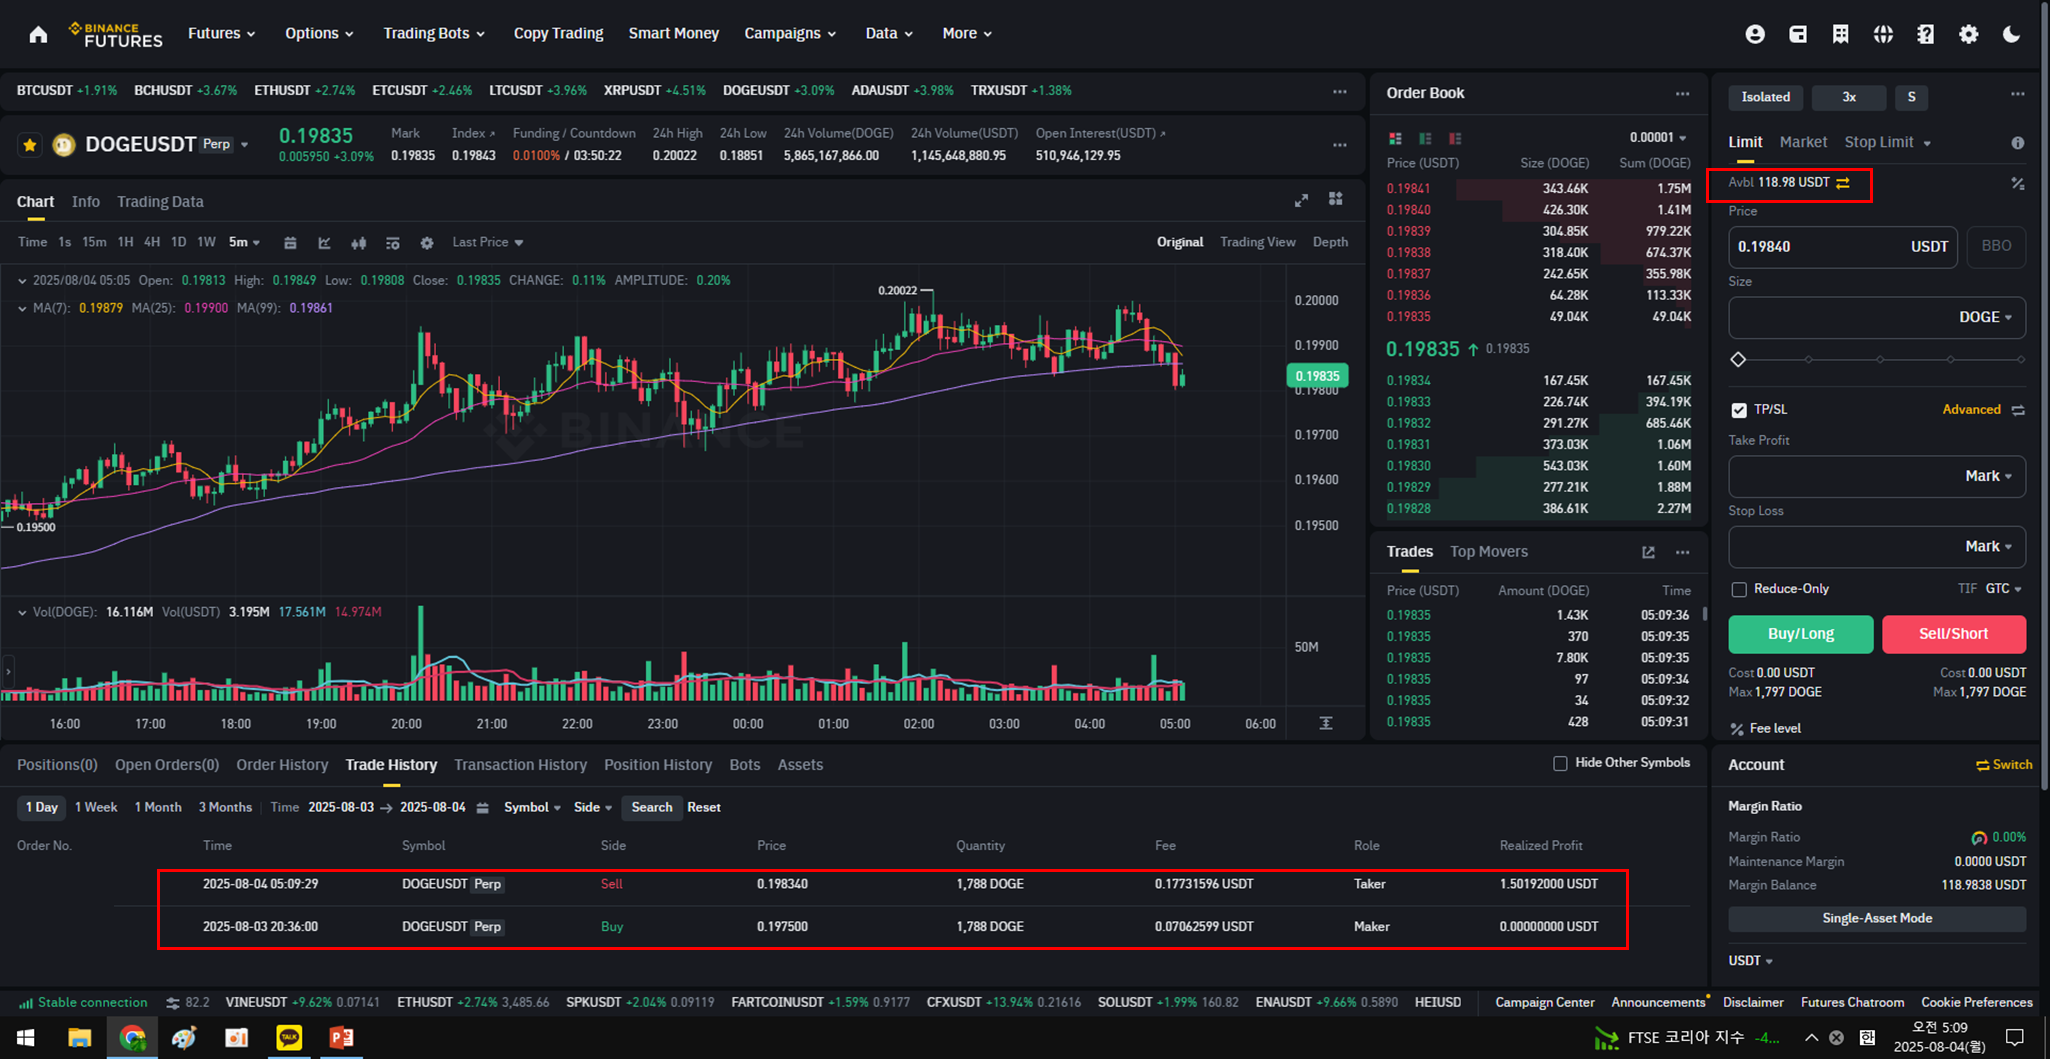This screenshot has height=1059, width=2050.
Task: Select the 1 Week filter
Action: click(96, 808)
